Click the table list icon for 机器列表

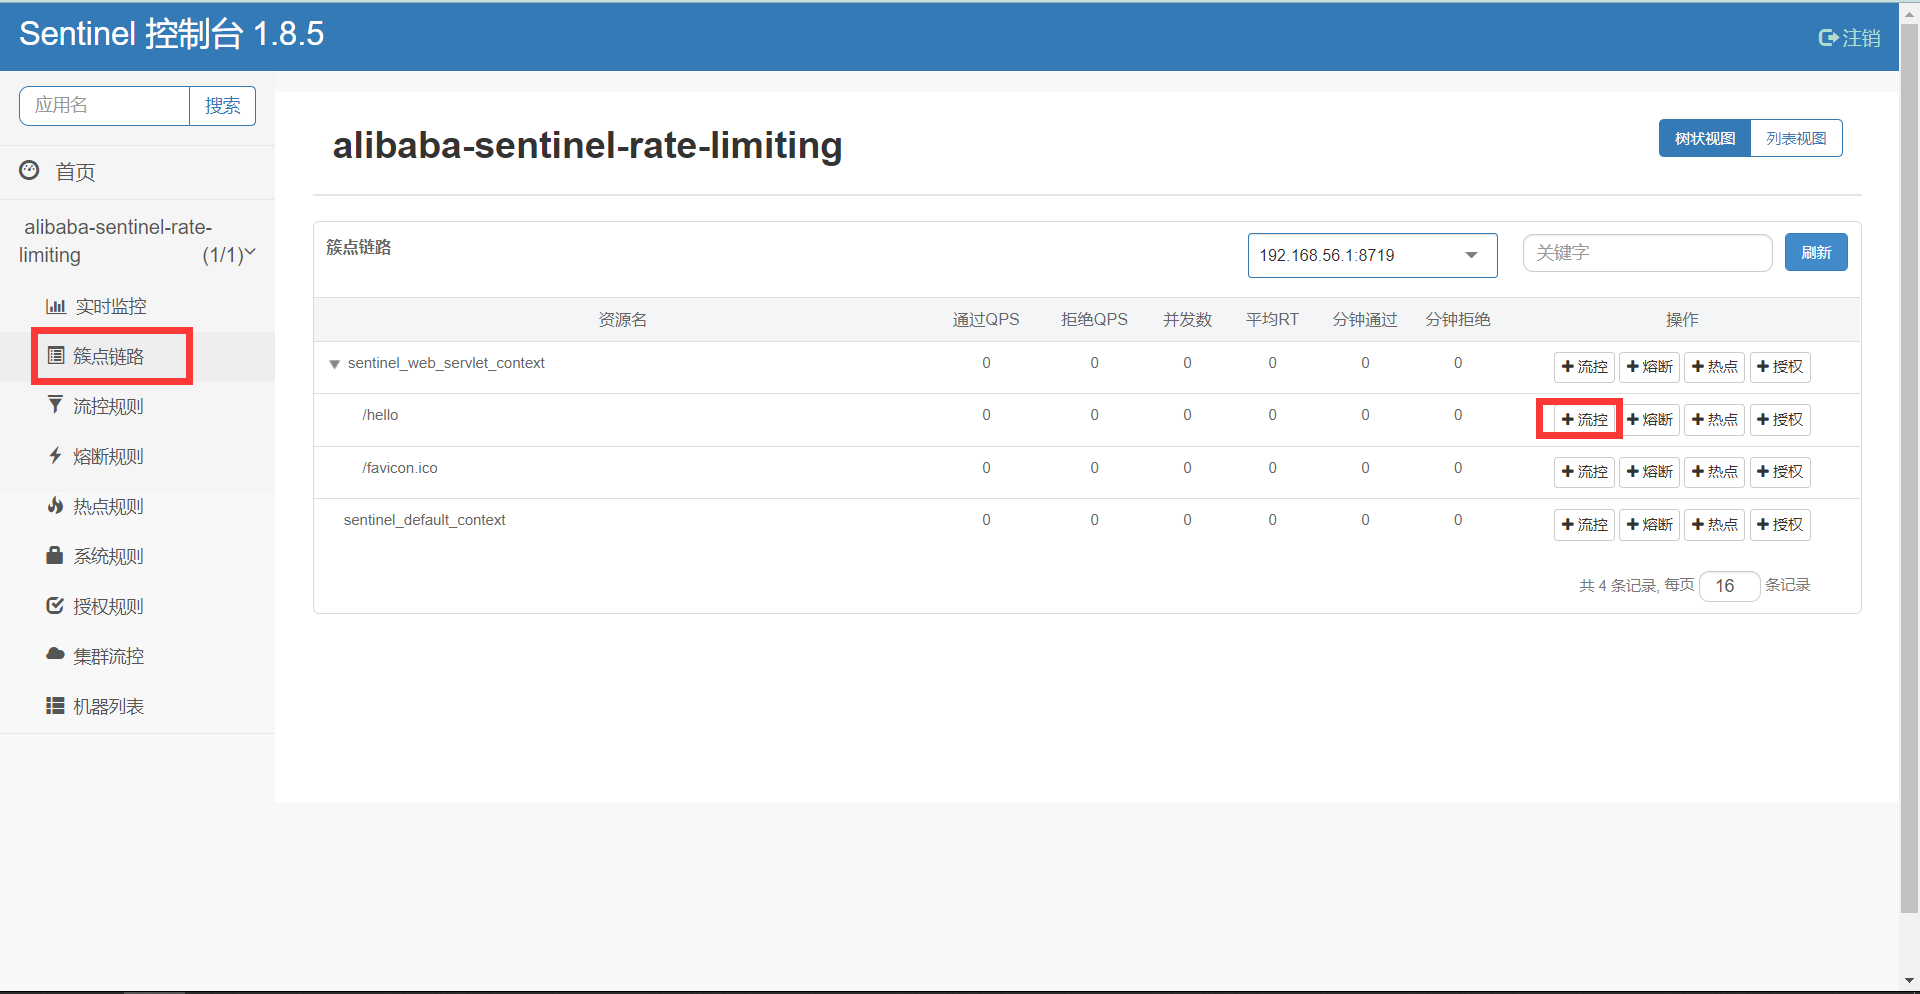click(x=56, y=706)
